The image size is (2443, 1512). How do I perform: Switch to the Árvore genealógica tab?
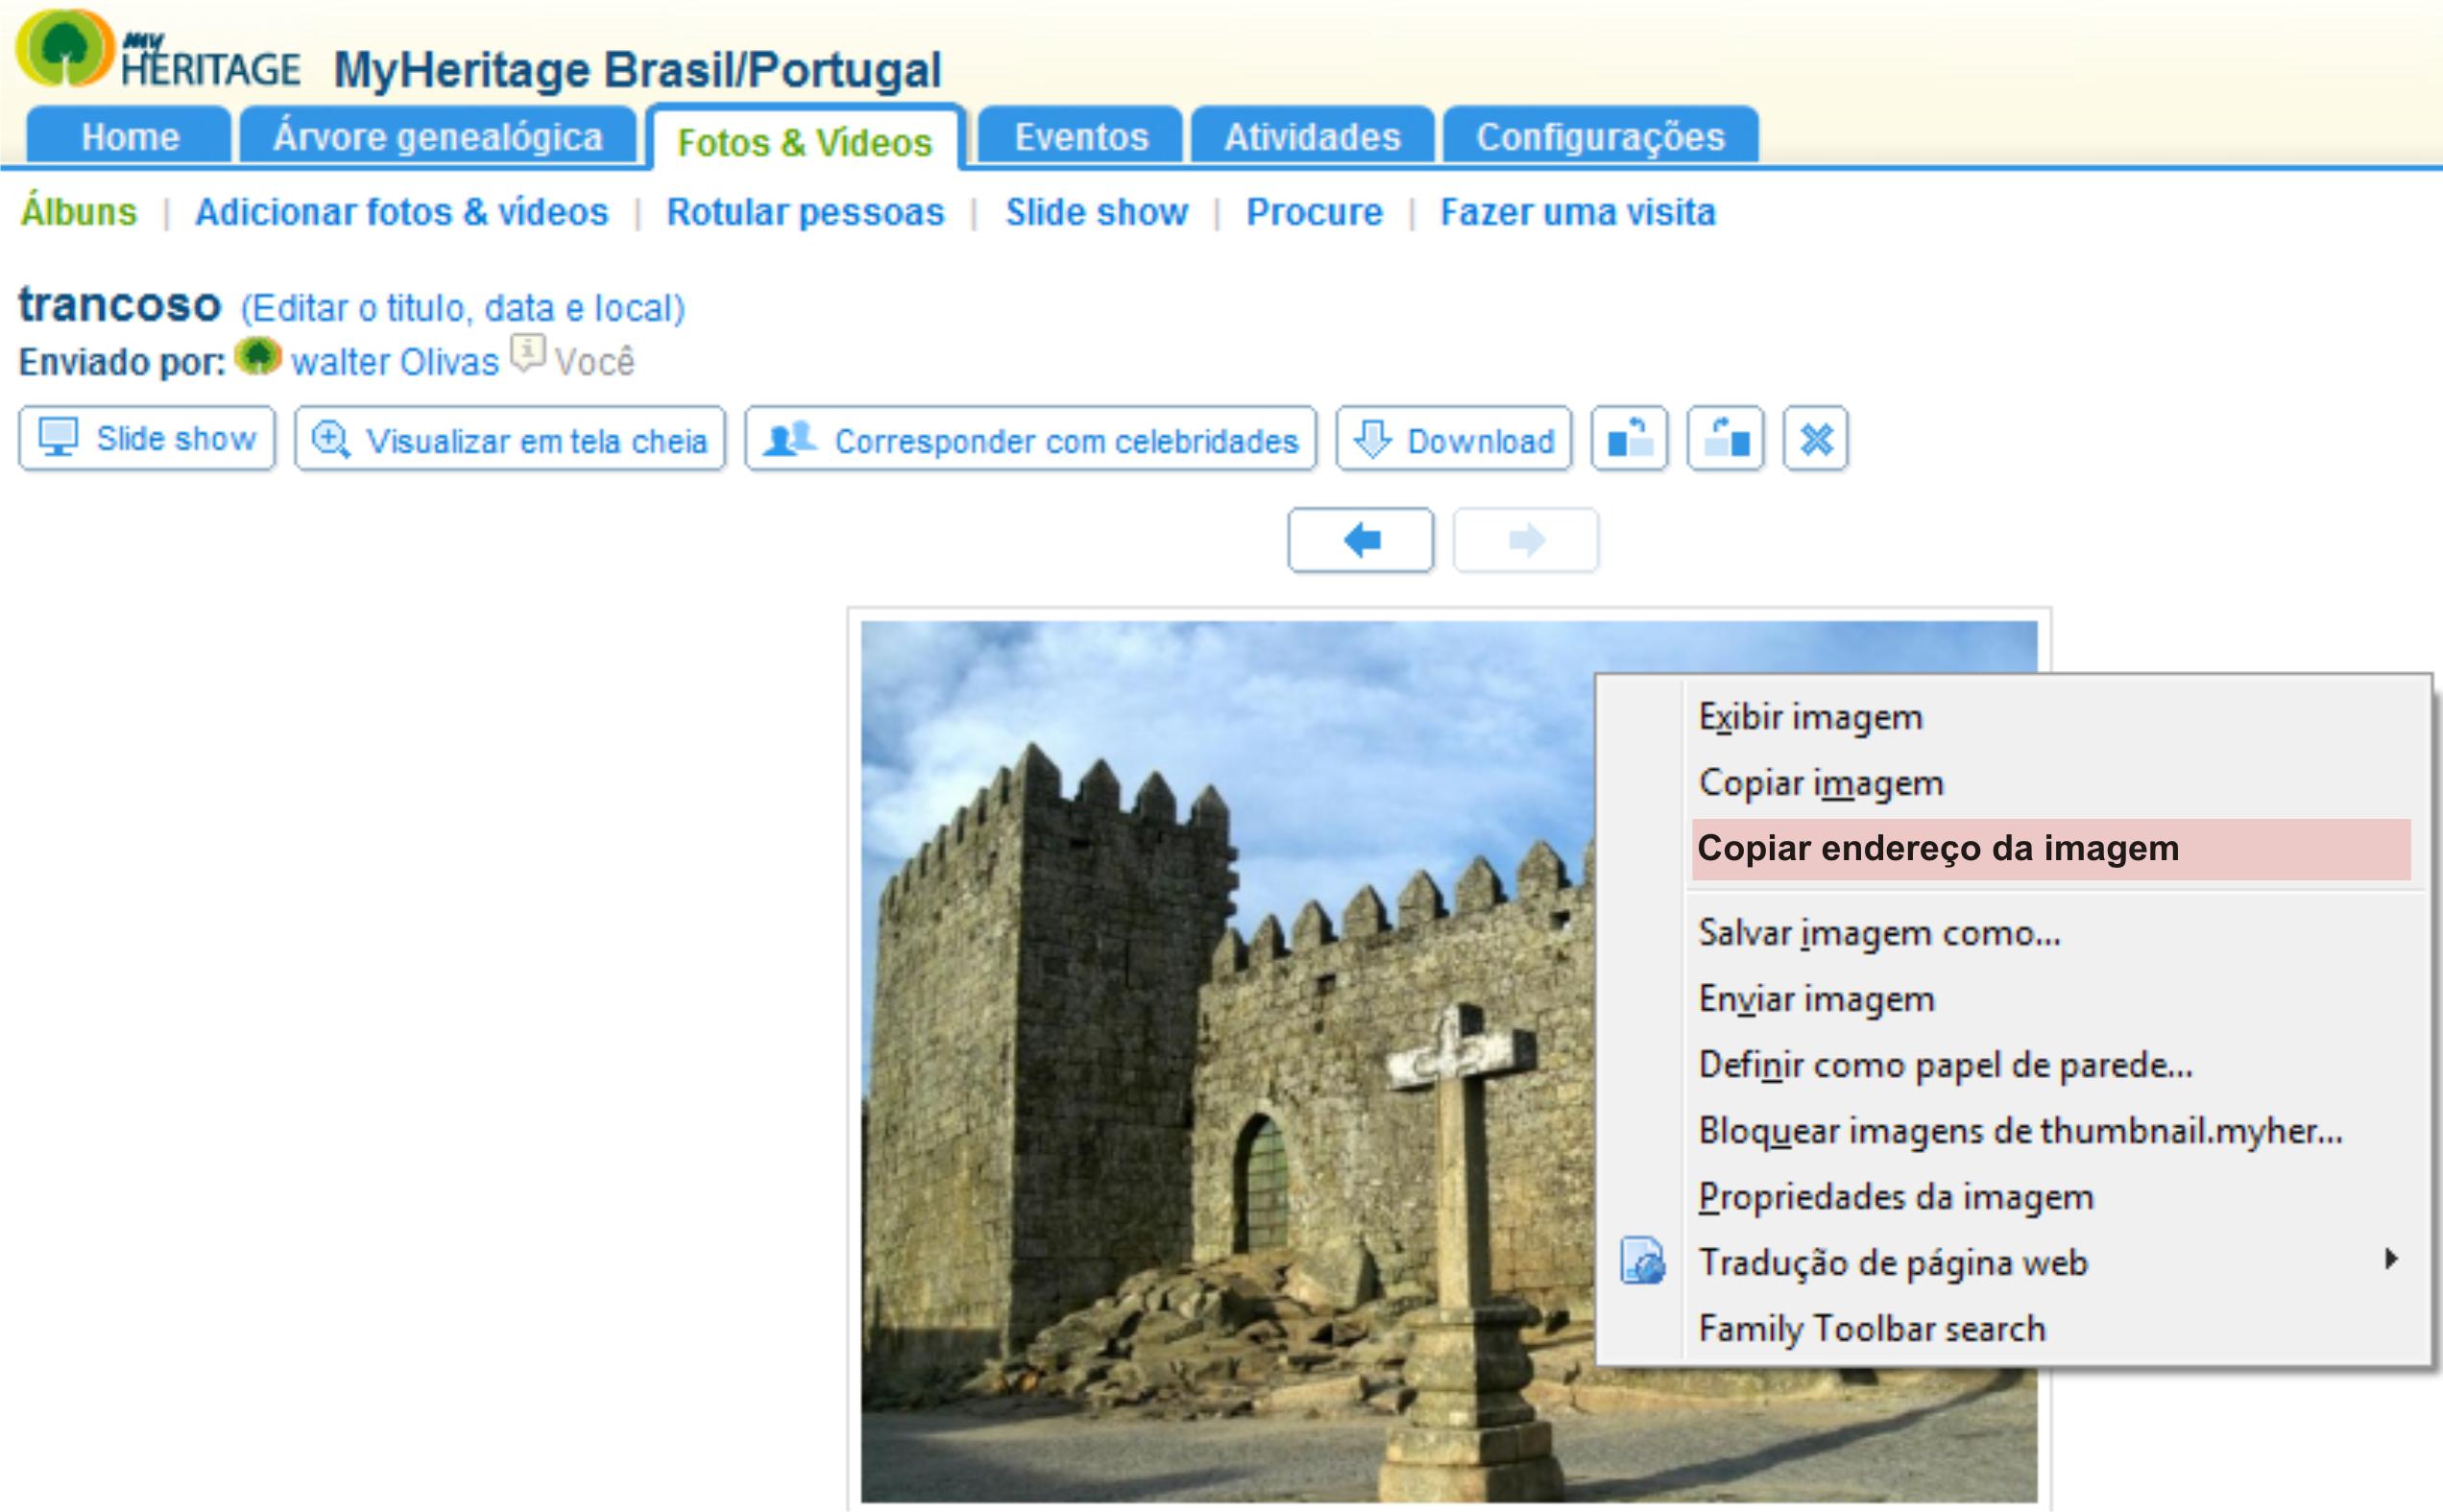pyautogui.click(x=438, y=137)
